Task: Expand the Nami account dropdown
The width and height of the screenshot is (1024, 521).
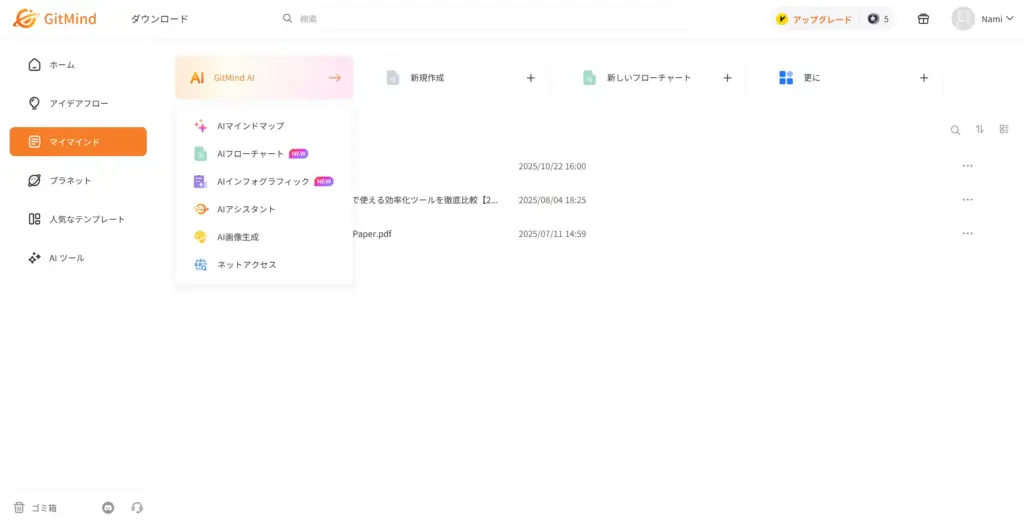Action: click(983, 19)
